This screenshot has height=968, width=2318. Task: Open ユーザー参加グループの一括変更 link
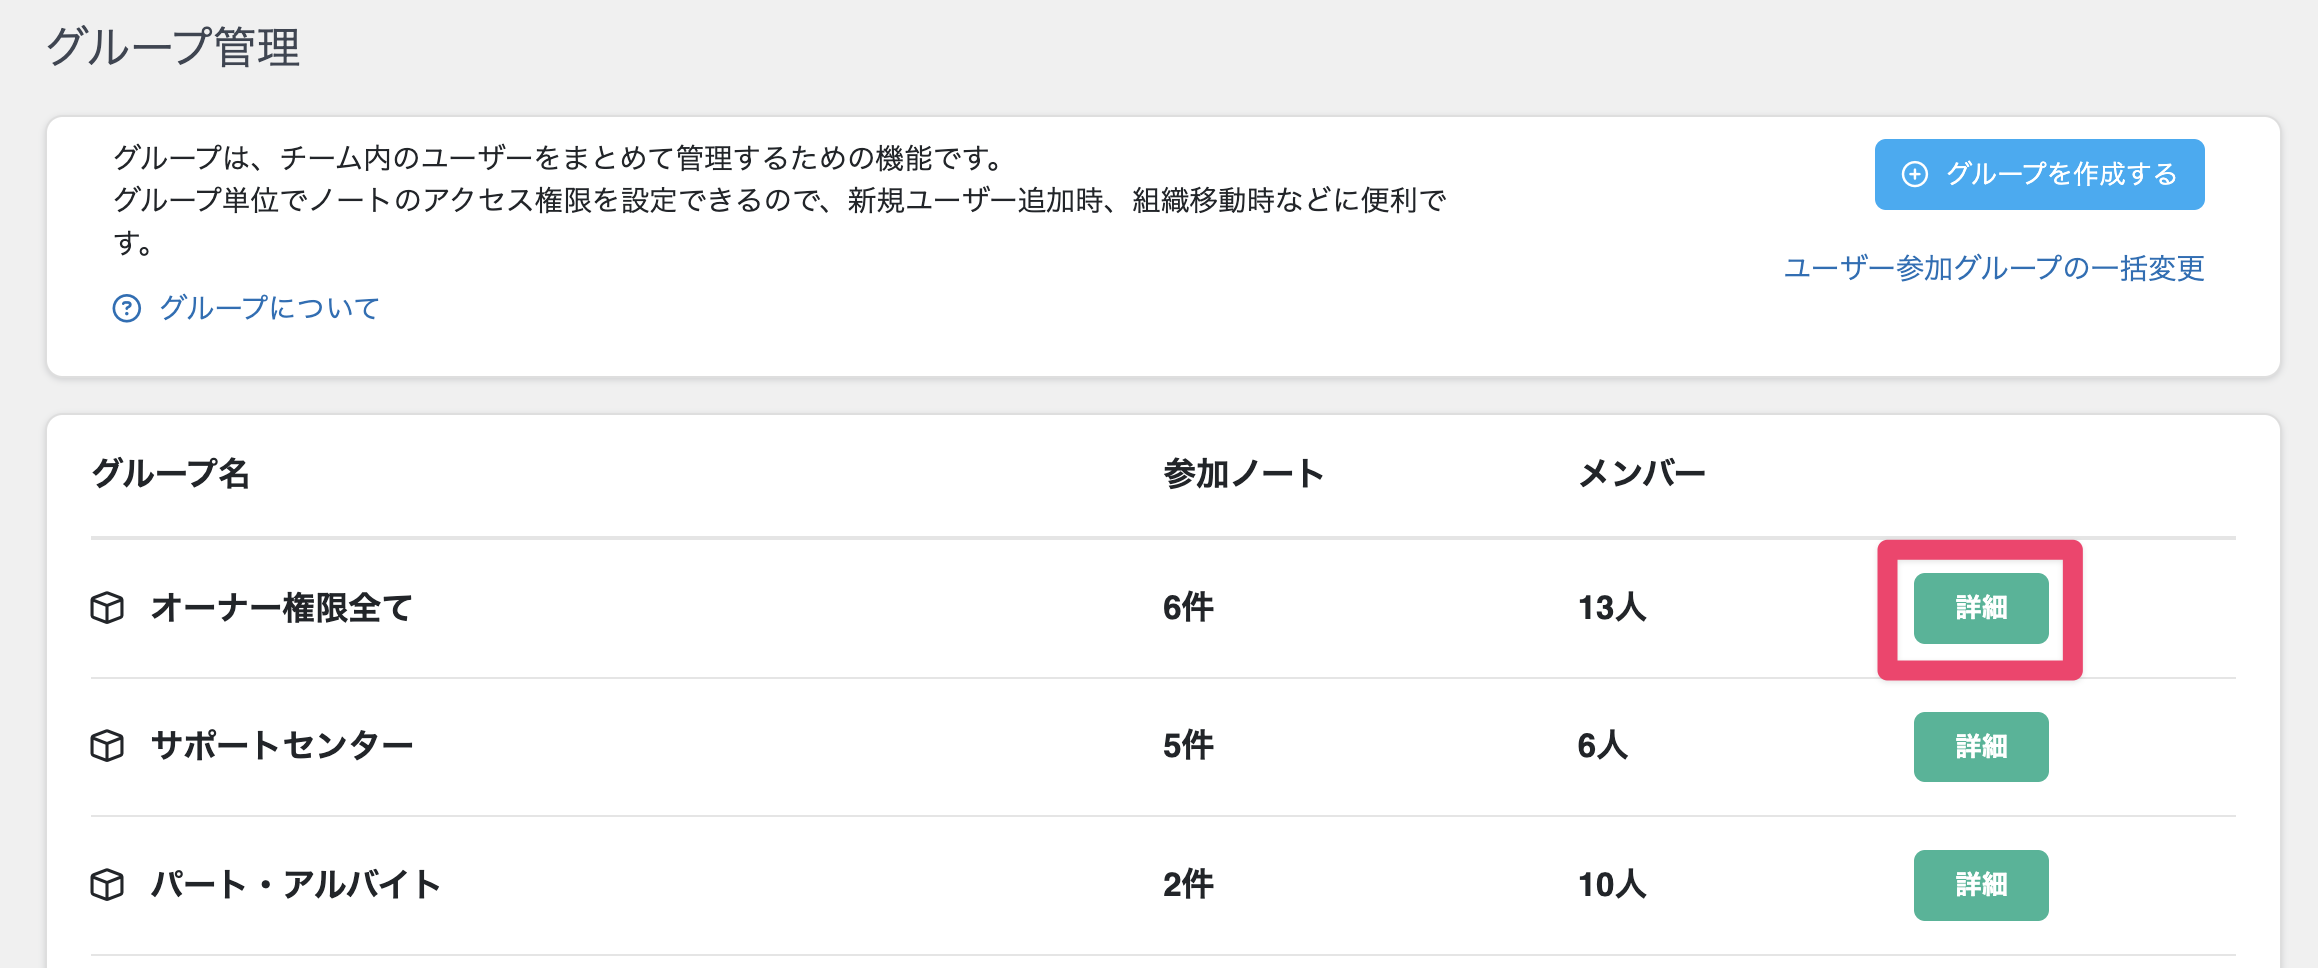[x=1994, y=268]
